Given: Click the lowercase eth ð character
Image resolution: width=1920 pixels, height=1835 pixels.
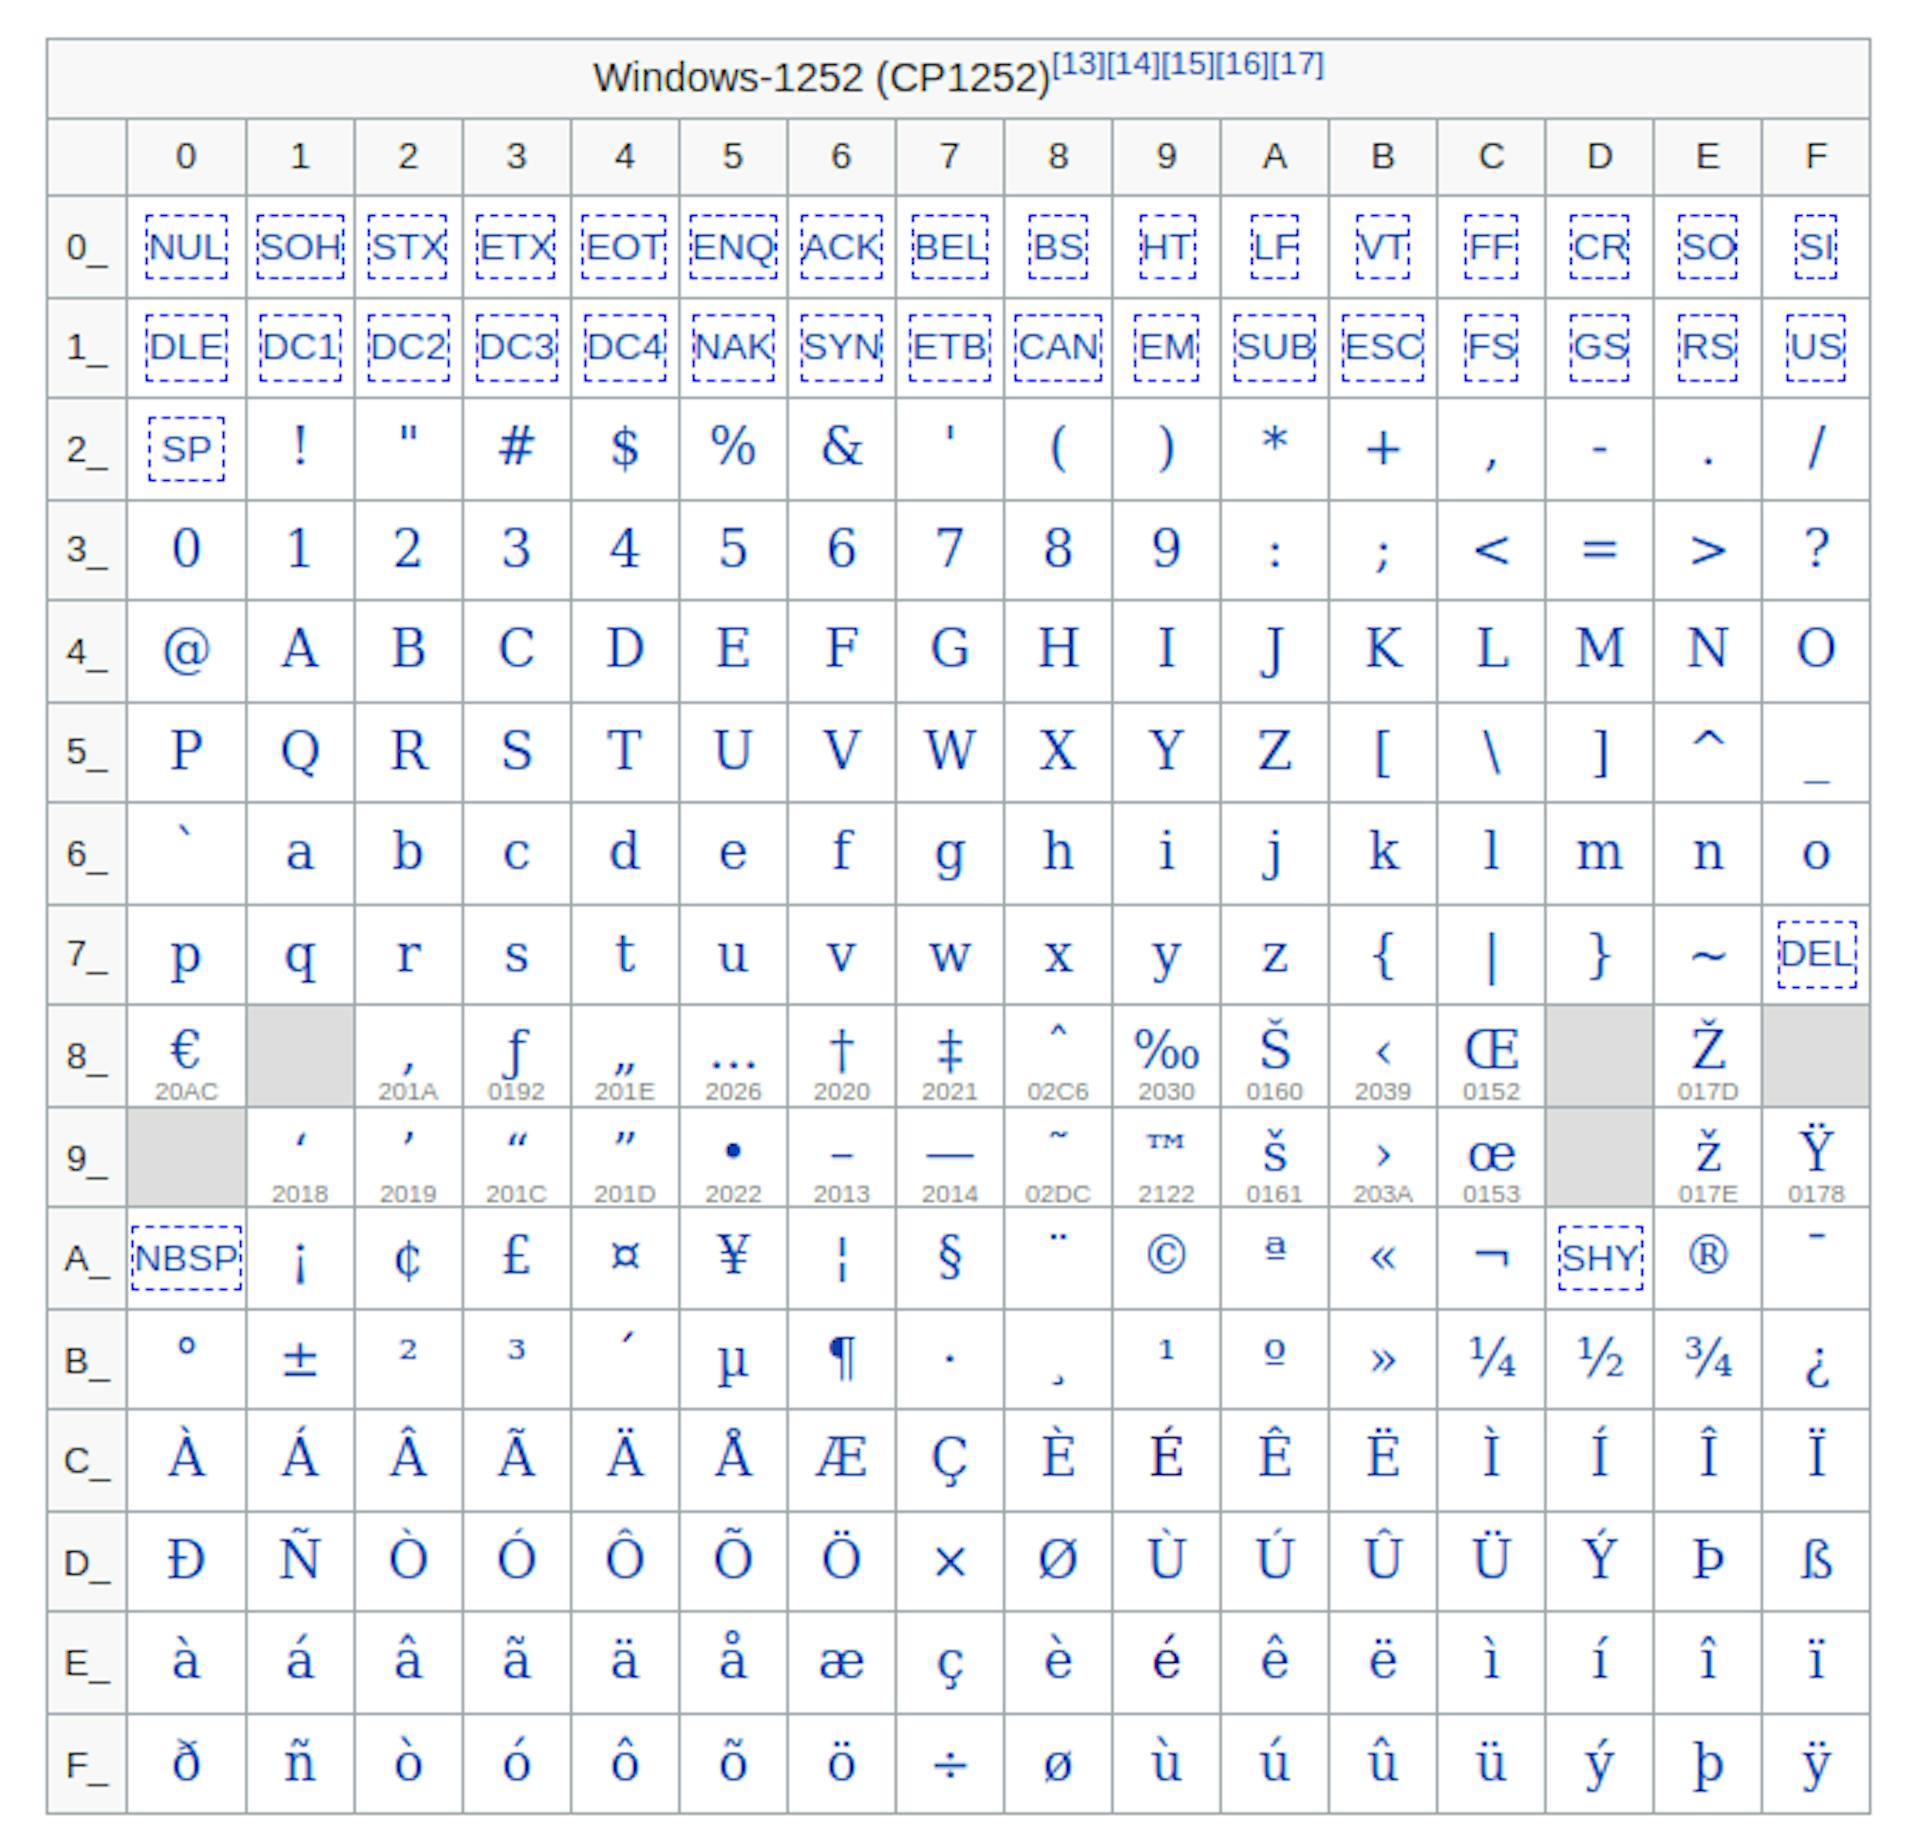Looking at the screenshot, I should pyautogui.click(x=186, y=1760).
